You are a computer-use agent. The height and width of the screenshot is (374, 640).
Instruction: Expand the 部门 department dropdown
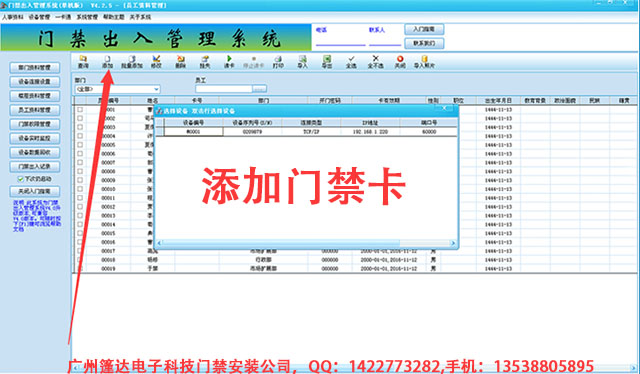(156, 89)
